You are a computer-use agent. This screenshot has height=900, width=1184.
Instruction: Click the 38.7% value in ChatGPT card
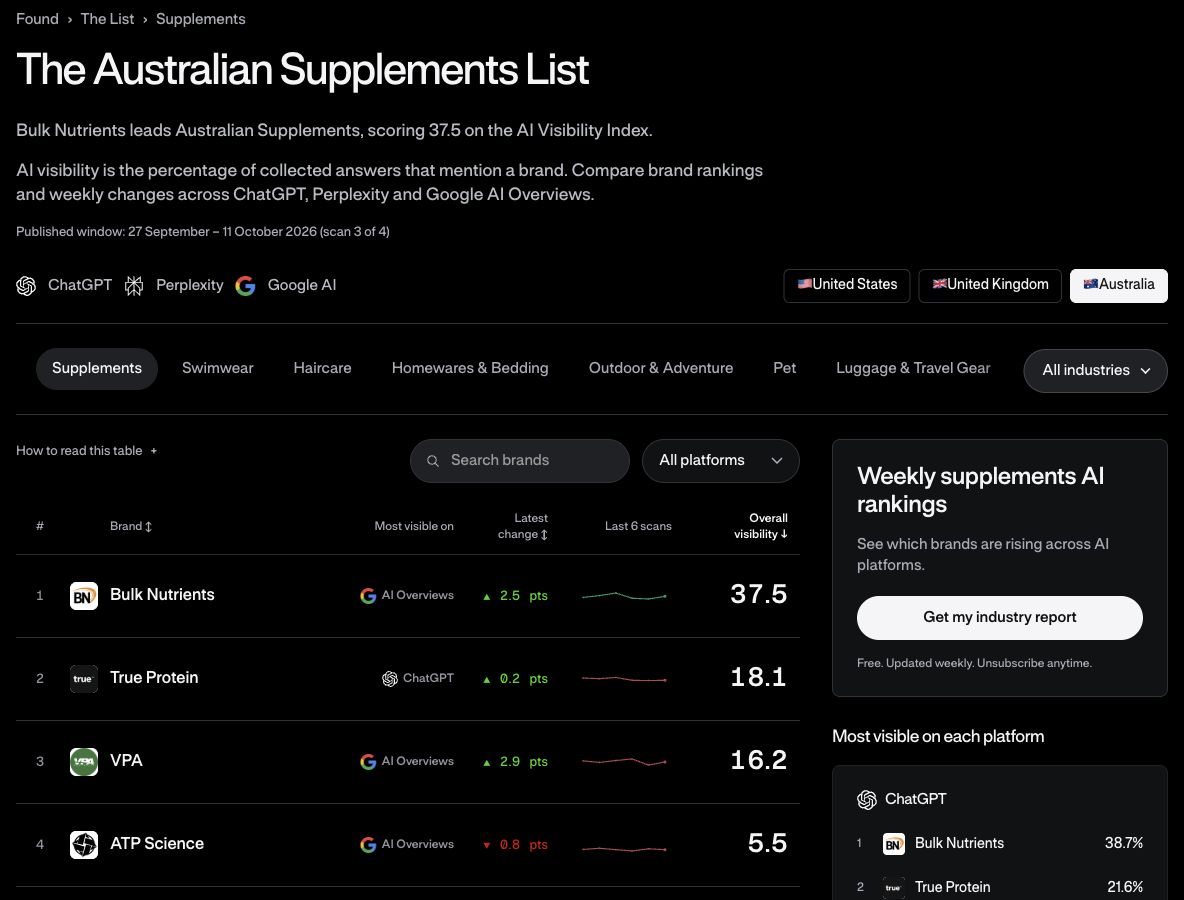1124,843
